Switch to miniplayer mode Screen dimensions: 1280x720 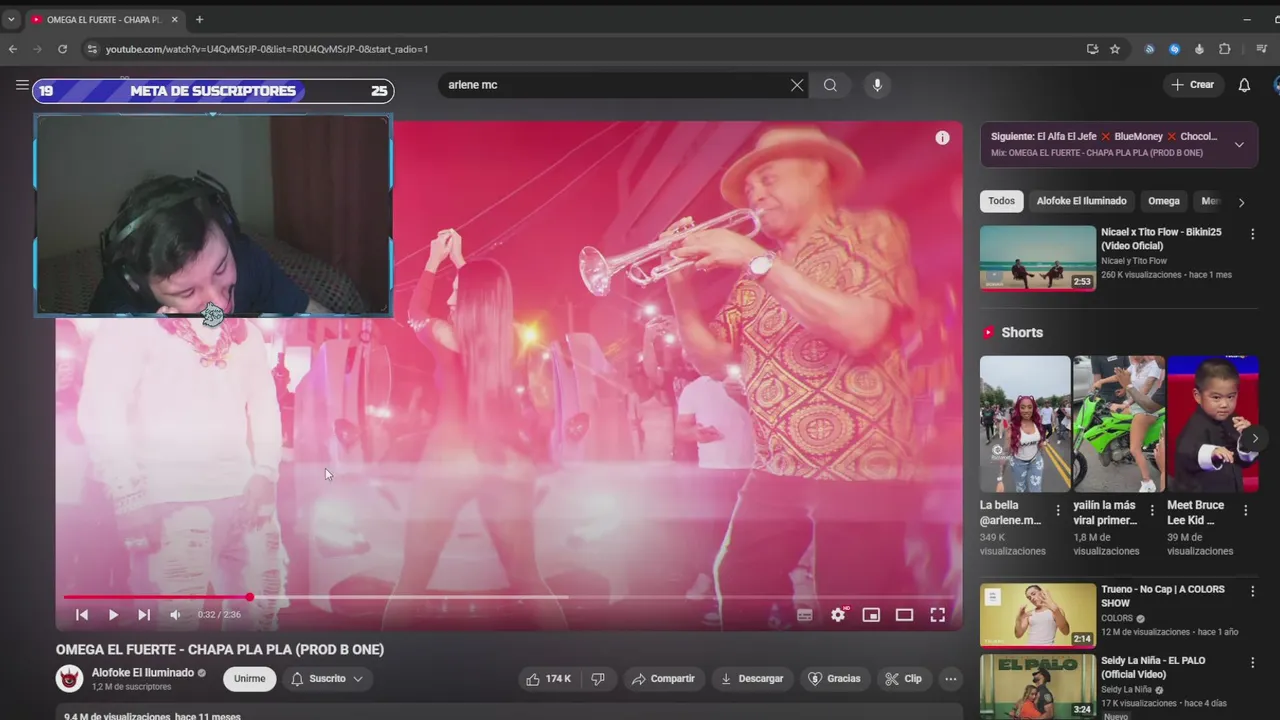[871, 615]
